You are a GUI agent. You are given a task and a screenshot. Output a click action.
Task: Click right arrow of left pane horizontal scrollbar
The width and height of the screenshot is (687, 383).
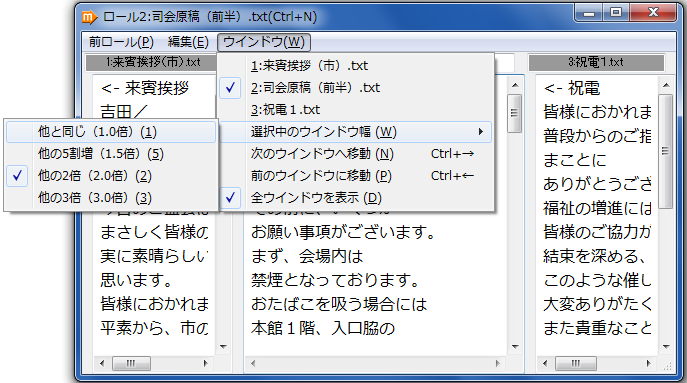click(205, 363)
